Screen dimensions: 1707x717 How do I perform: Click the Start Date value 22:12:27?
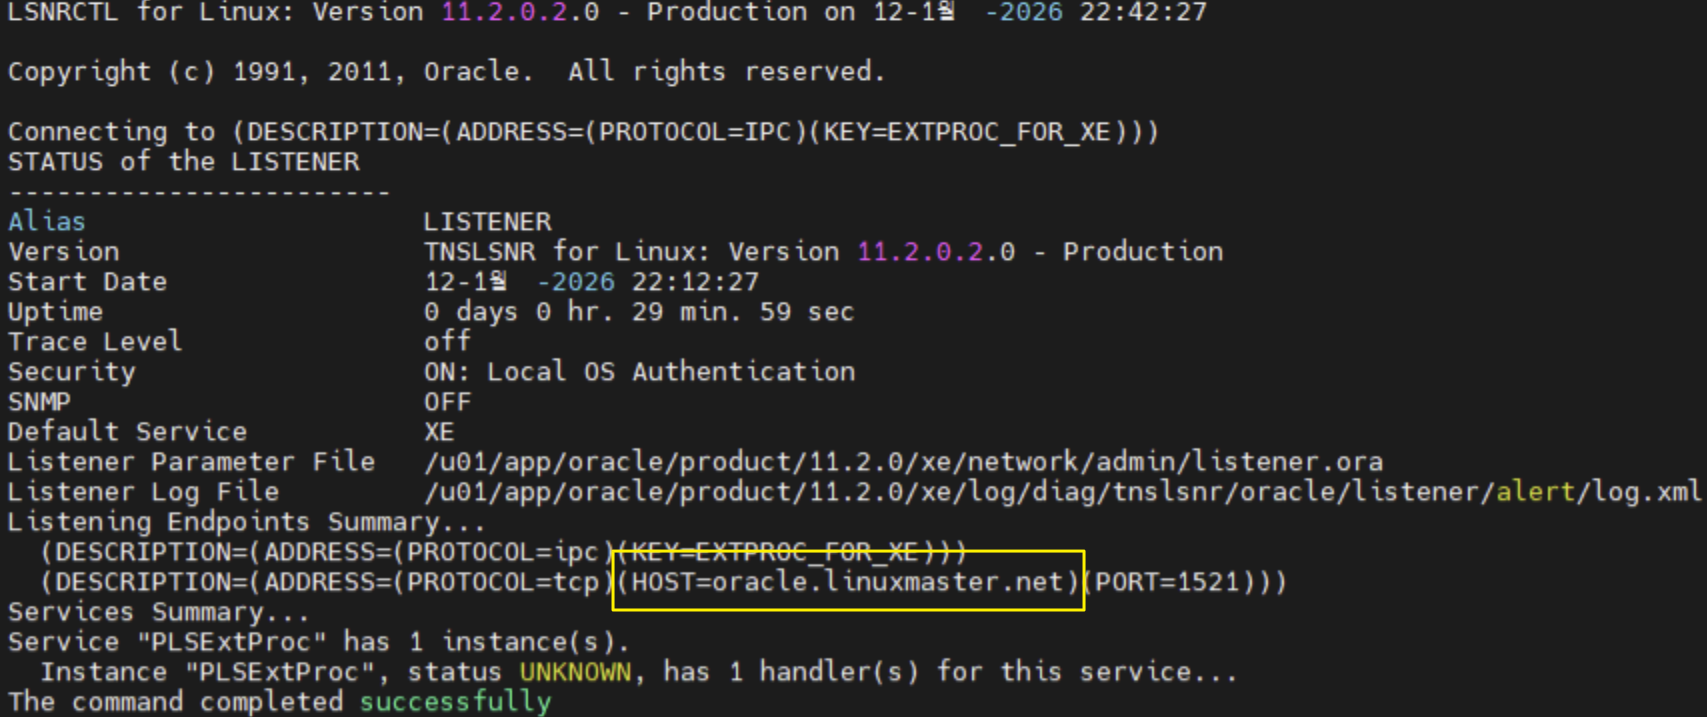[695, 282]
